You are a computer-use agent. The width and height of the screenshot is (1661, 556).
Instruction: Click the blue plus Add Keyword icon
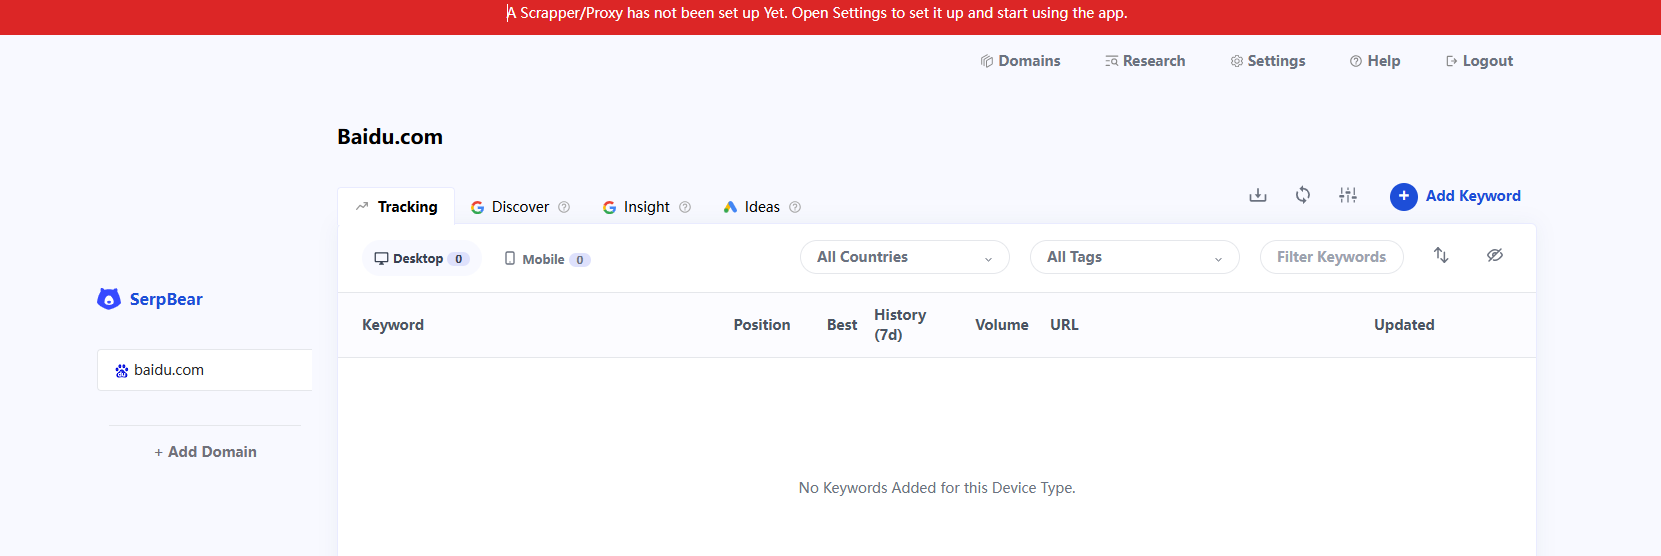click(1404, 196)
